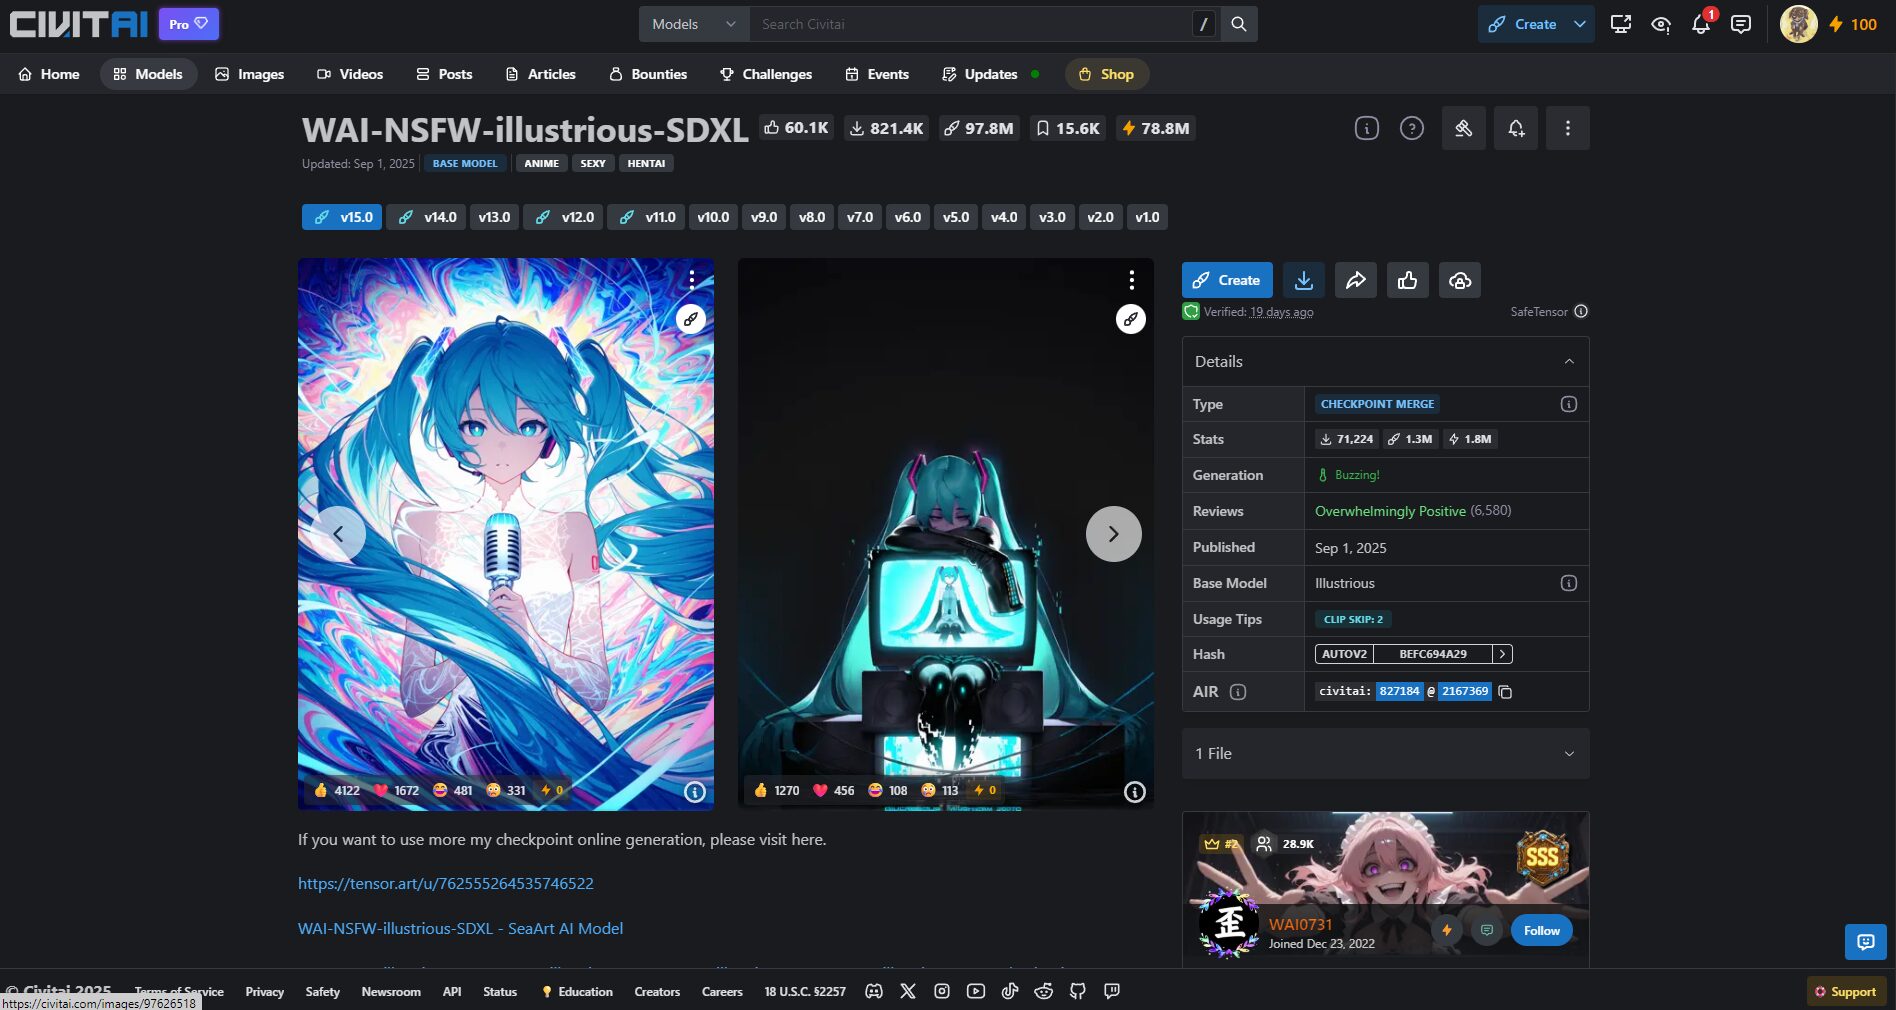Toggle thumbs-up reaction 4122 on microphone image

pyautogui.click(x=337, y=790)
